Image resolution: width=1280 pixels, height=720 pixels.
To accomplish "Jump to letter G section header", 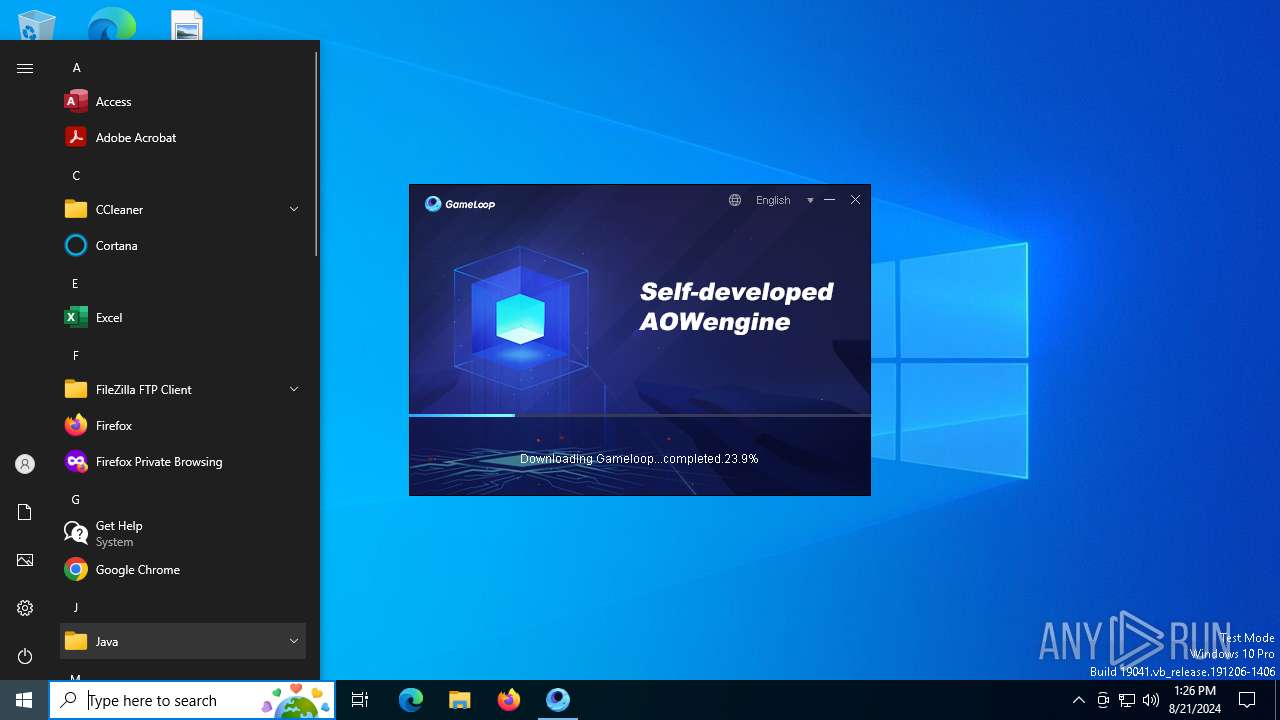I will click(x=76, y=499).
